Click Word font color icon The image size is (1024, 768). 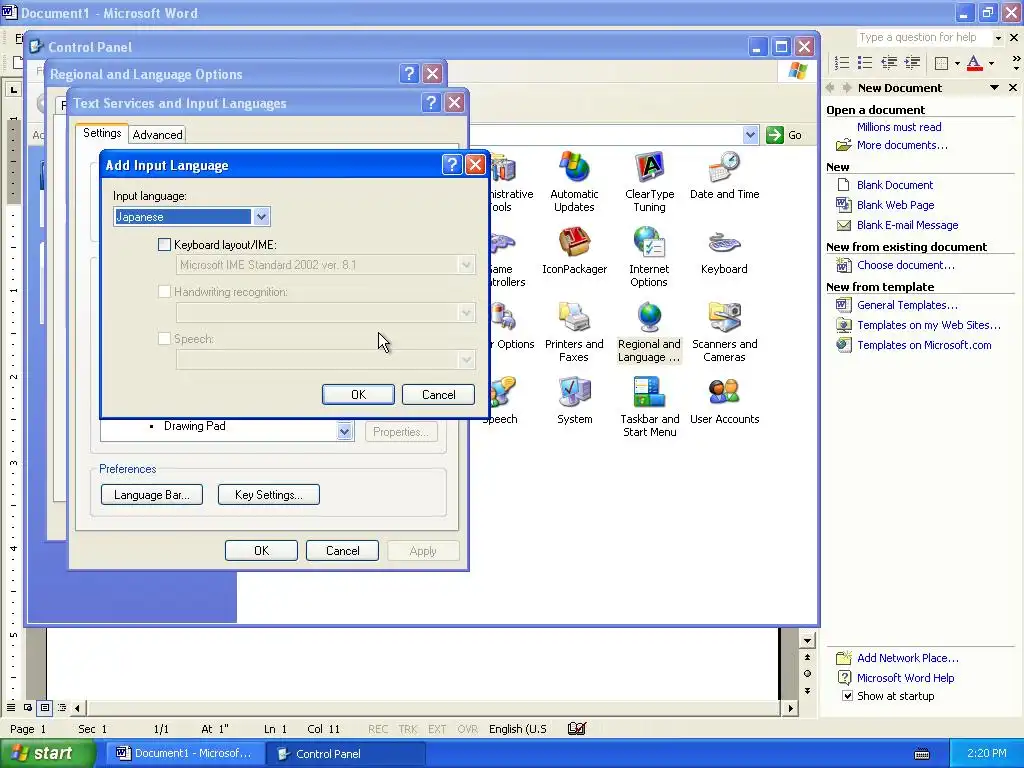974,63
